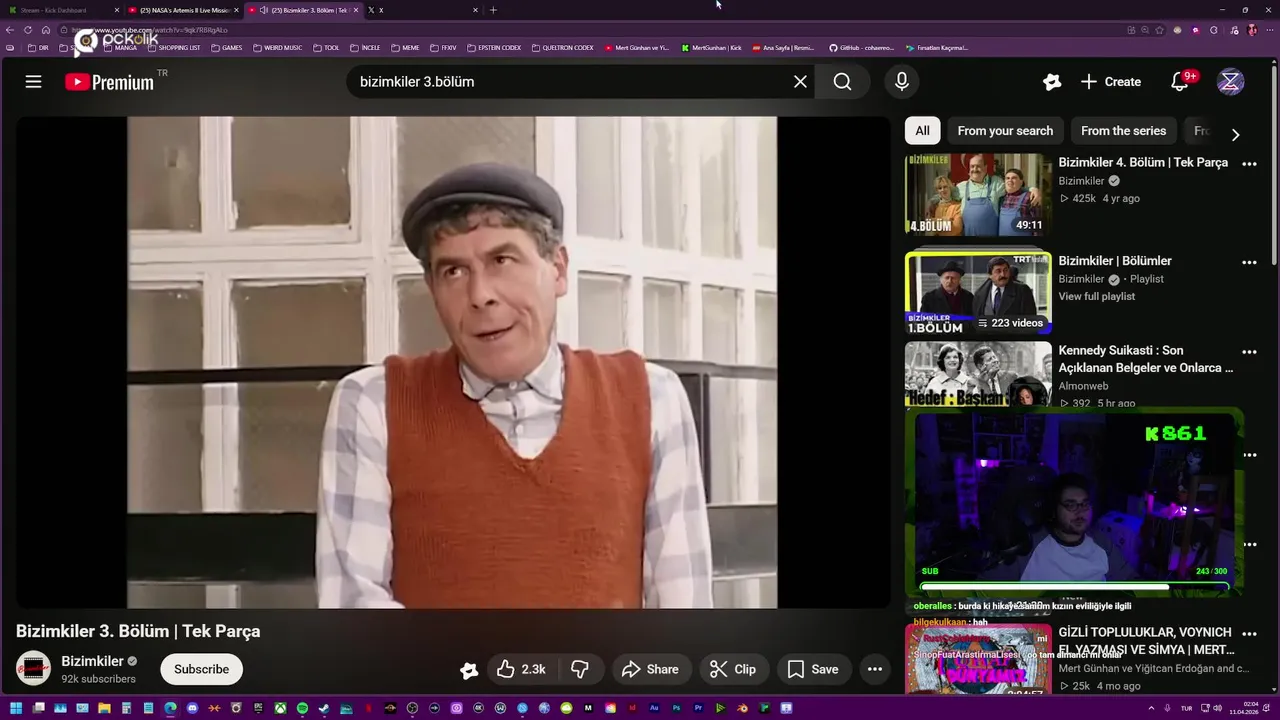The height and width of the screenshot is (720, 1280).
Task: Open the WEIRD MUSIC bookmarks folder
Action: (x=277, y=48)
